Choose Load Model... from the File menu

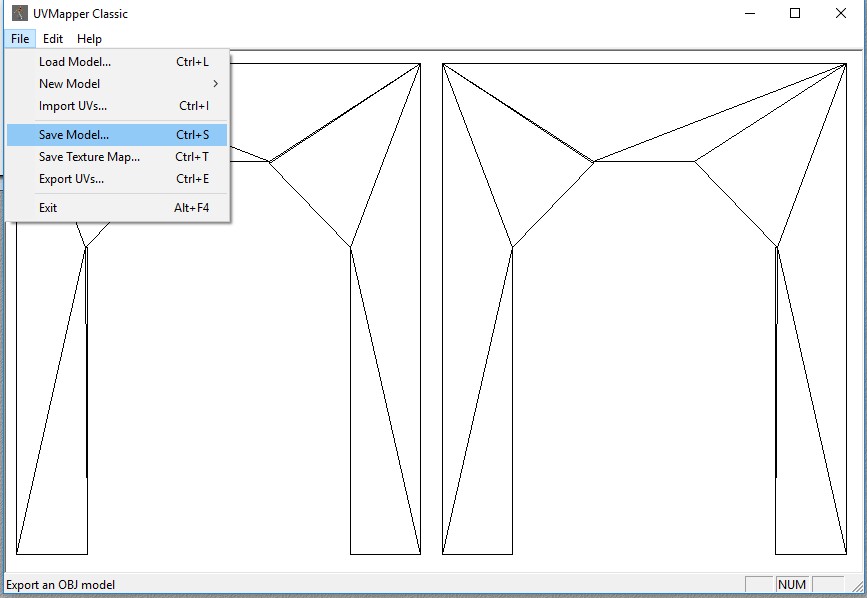point(75,62)
